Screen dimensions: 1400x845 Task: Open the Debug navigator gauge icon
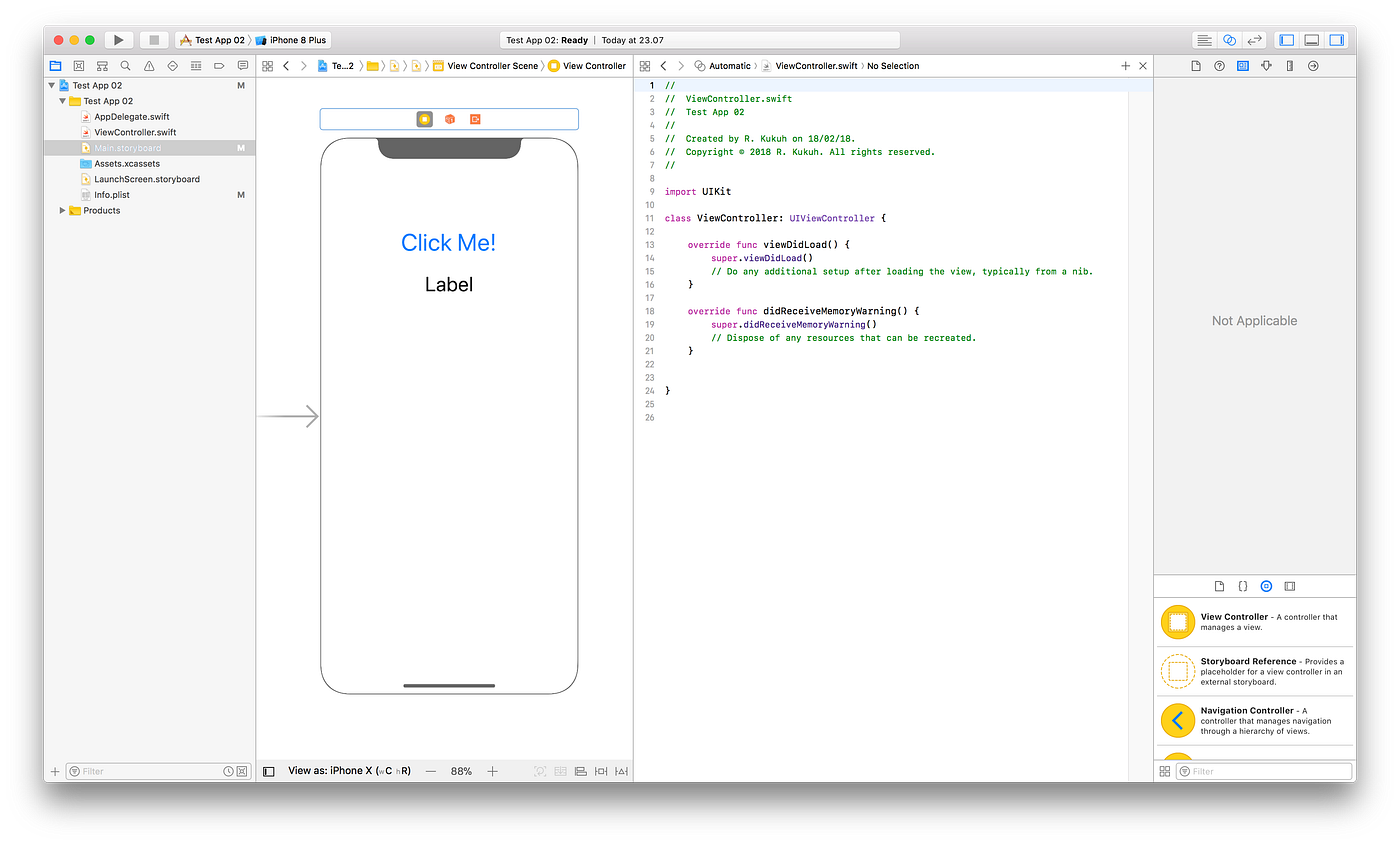195,65
